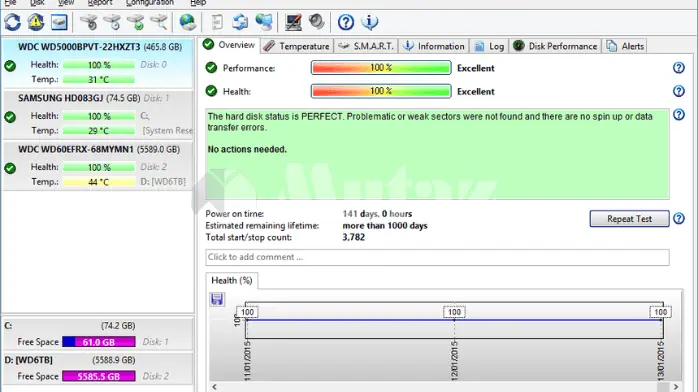698x392 pixels.
Task: Click the 44 °C temperature bar
Action: point(98,182)
